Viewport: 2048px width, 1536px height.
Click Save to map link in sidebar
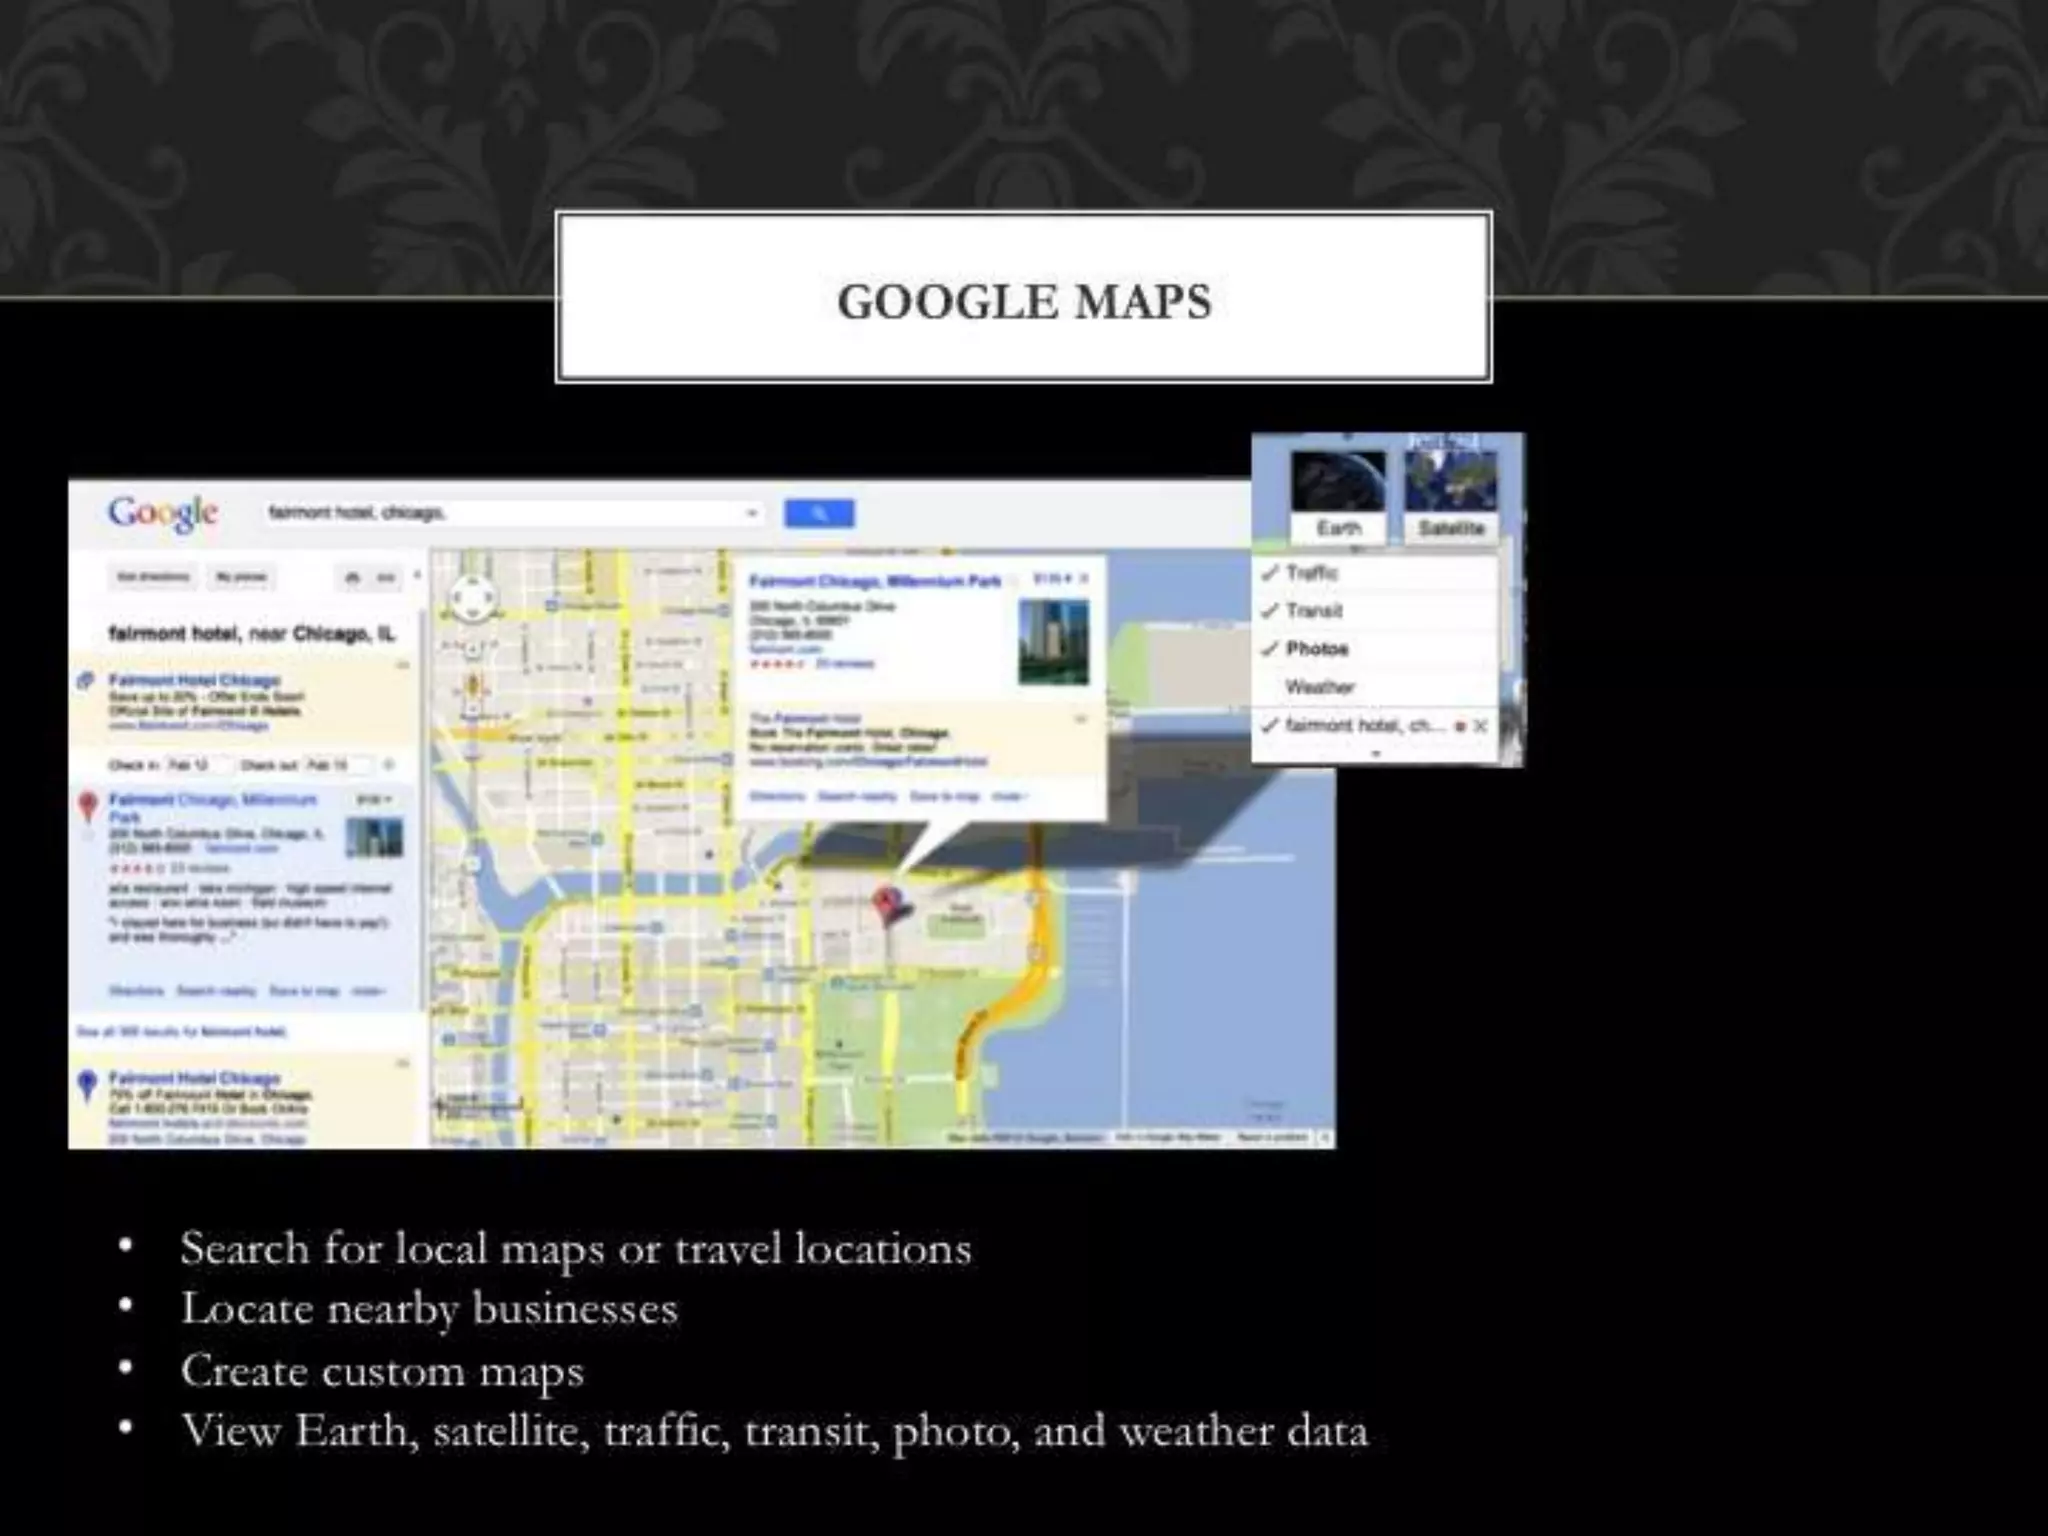click(x=303, y=991)
